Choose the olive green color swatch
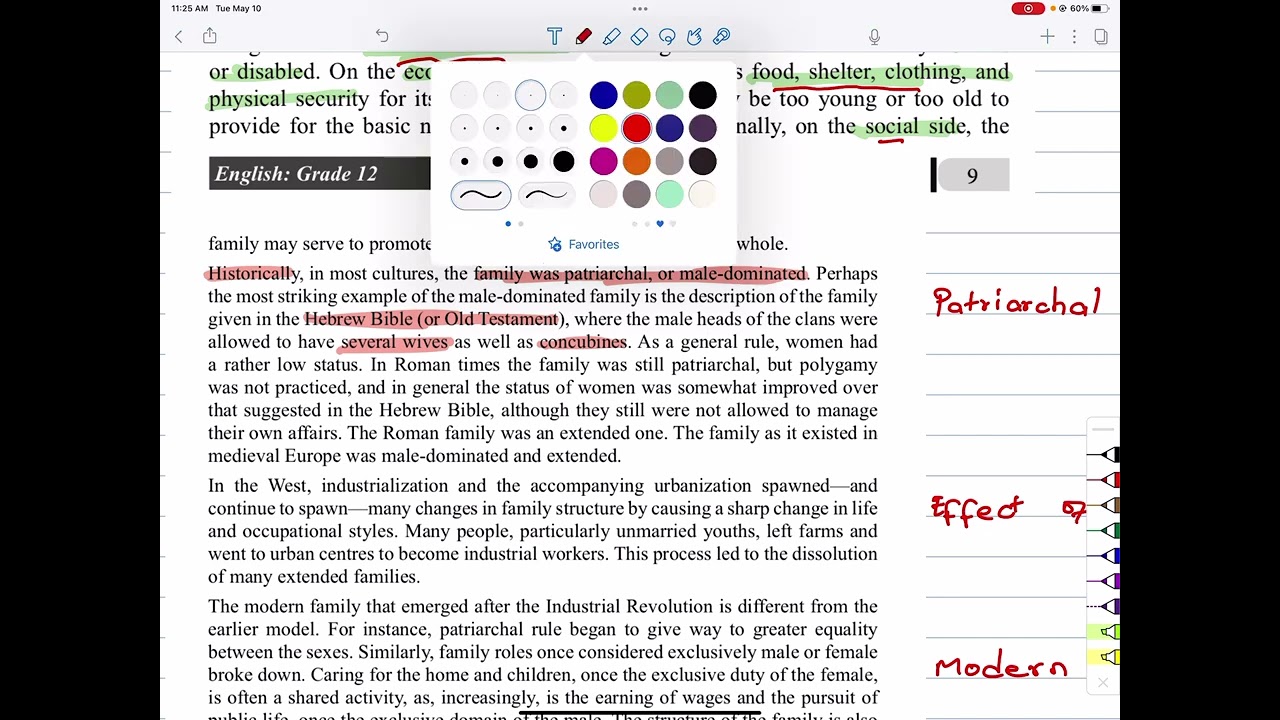The height and width of the screenshot is (720, 1280). [x=636, y=95]
